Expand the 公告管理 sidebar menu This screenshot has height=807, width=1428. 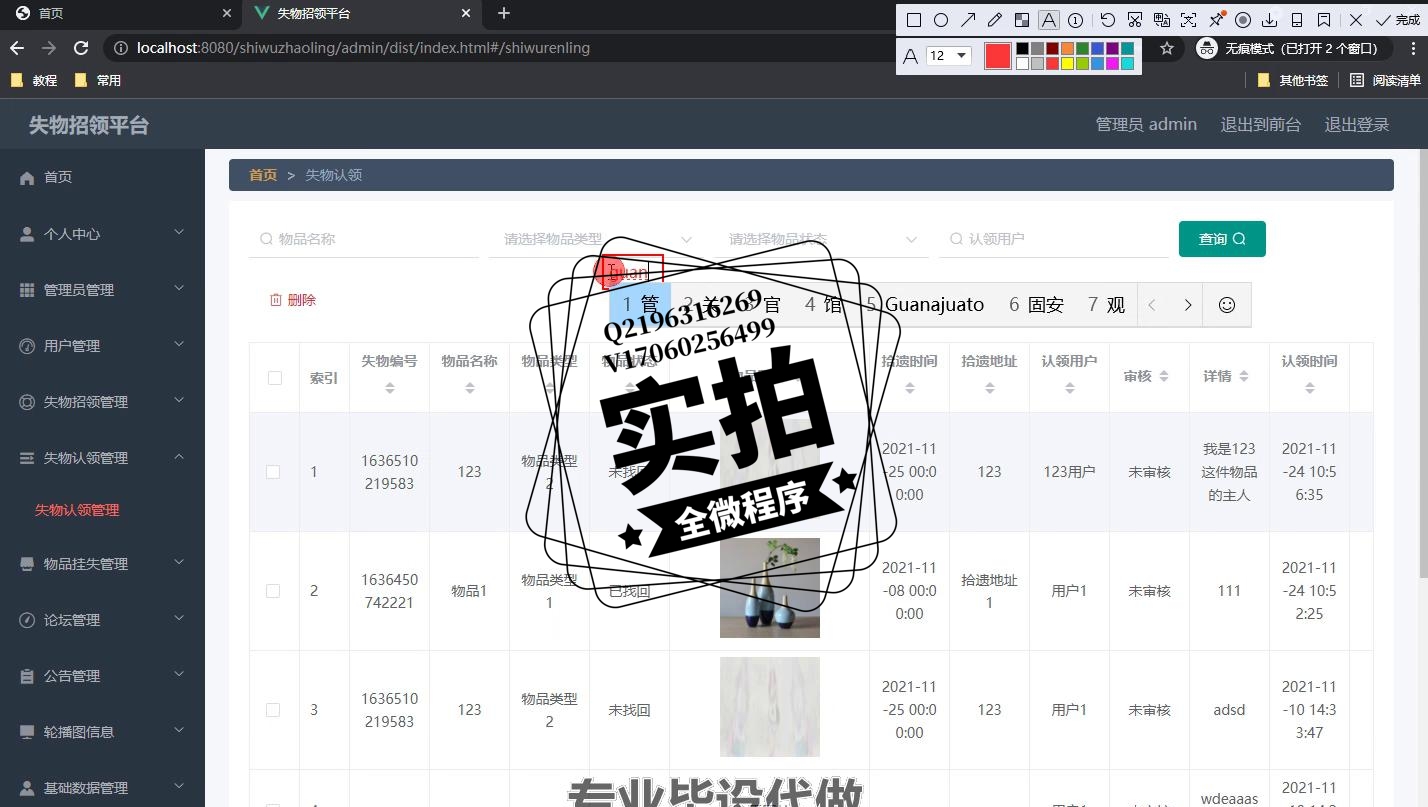coord(102,675)
